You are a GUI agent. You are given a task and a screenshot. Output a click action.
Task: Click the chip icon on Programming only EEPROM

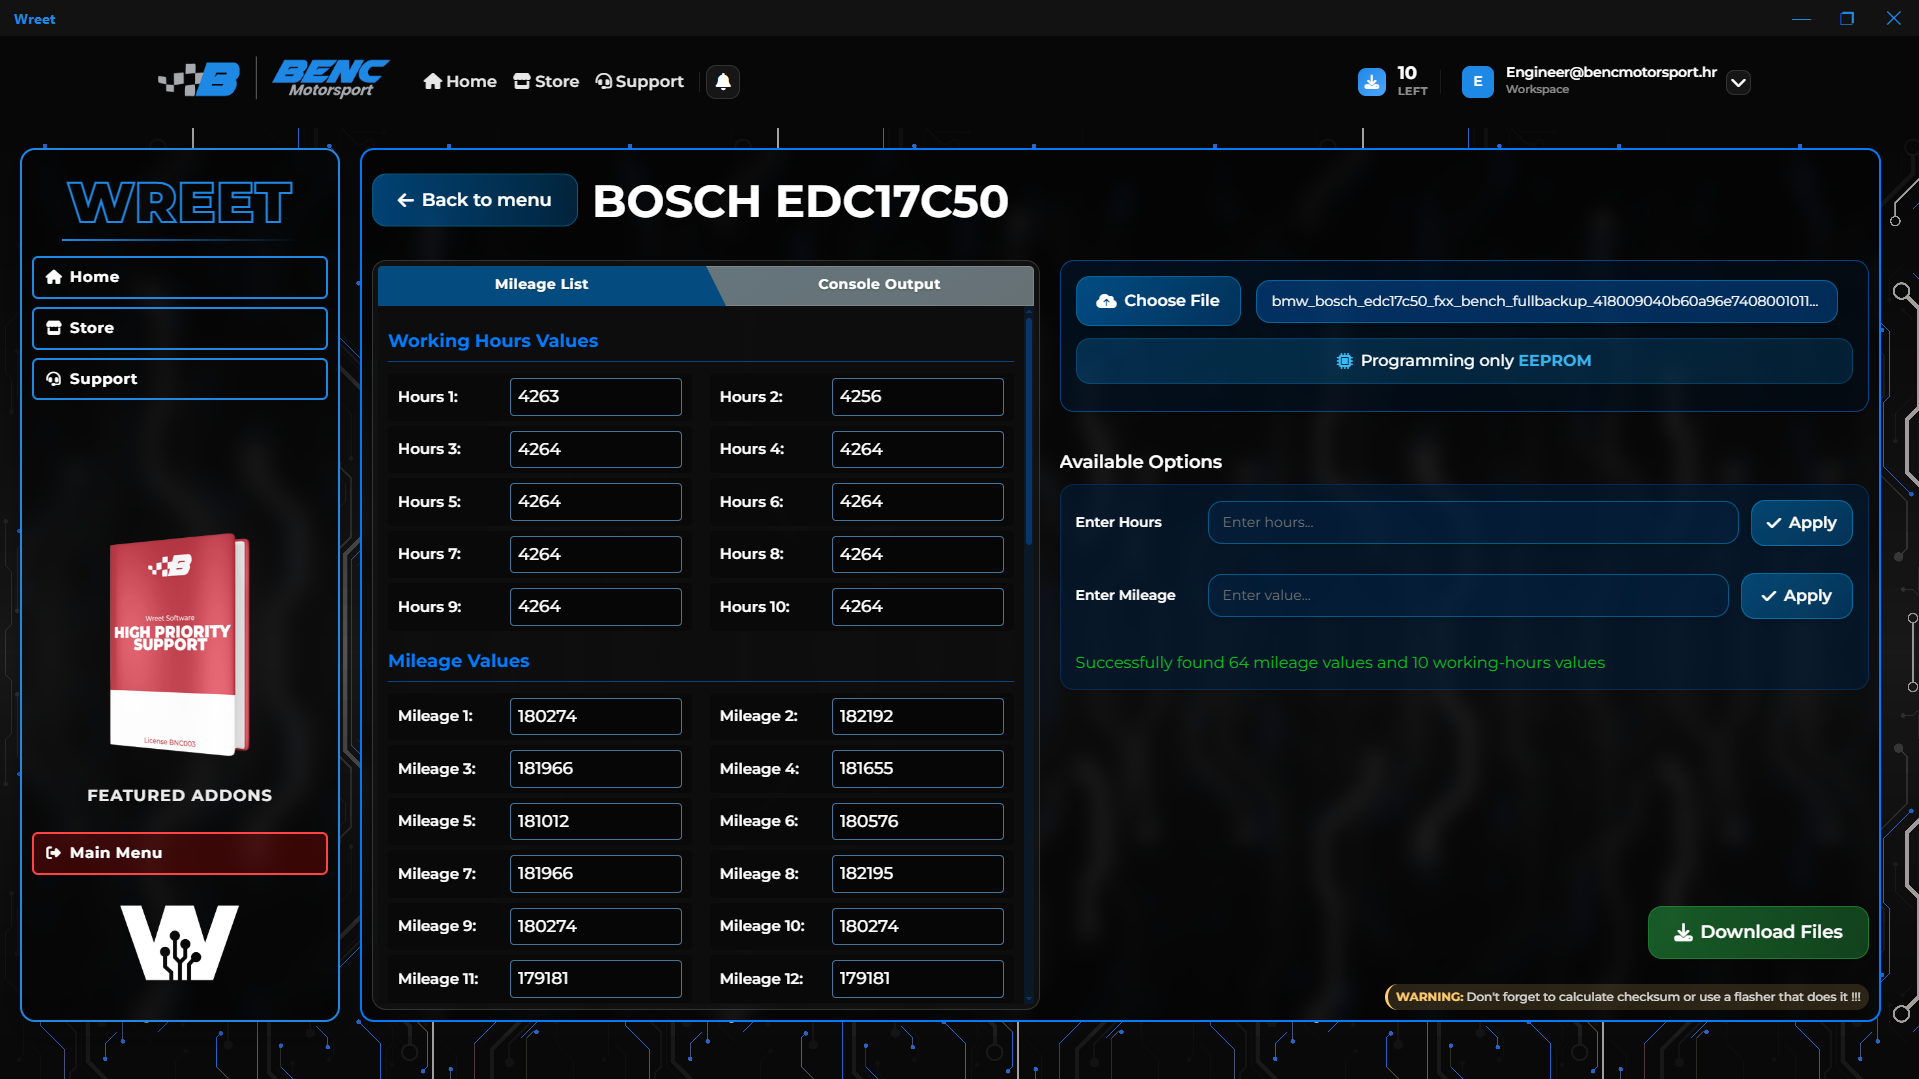1343,361
